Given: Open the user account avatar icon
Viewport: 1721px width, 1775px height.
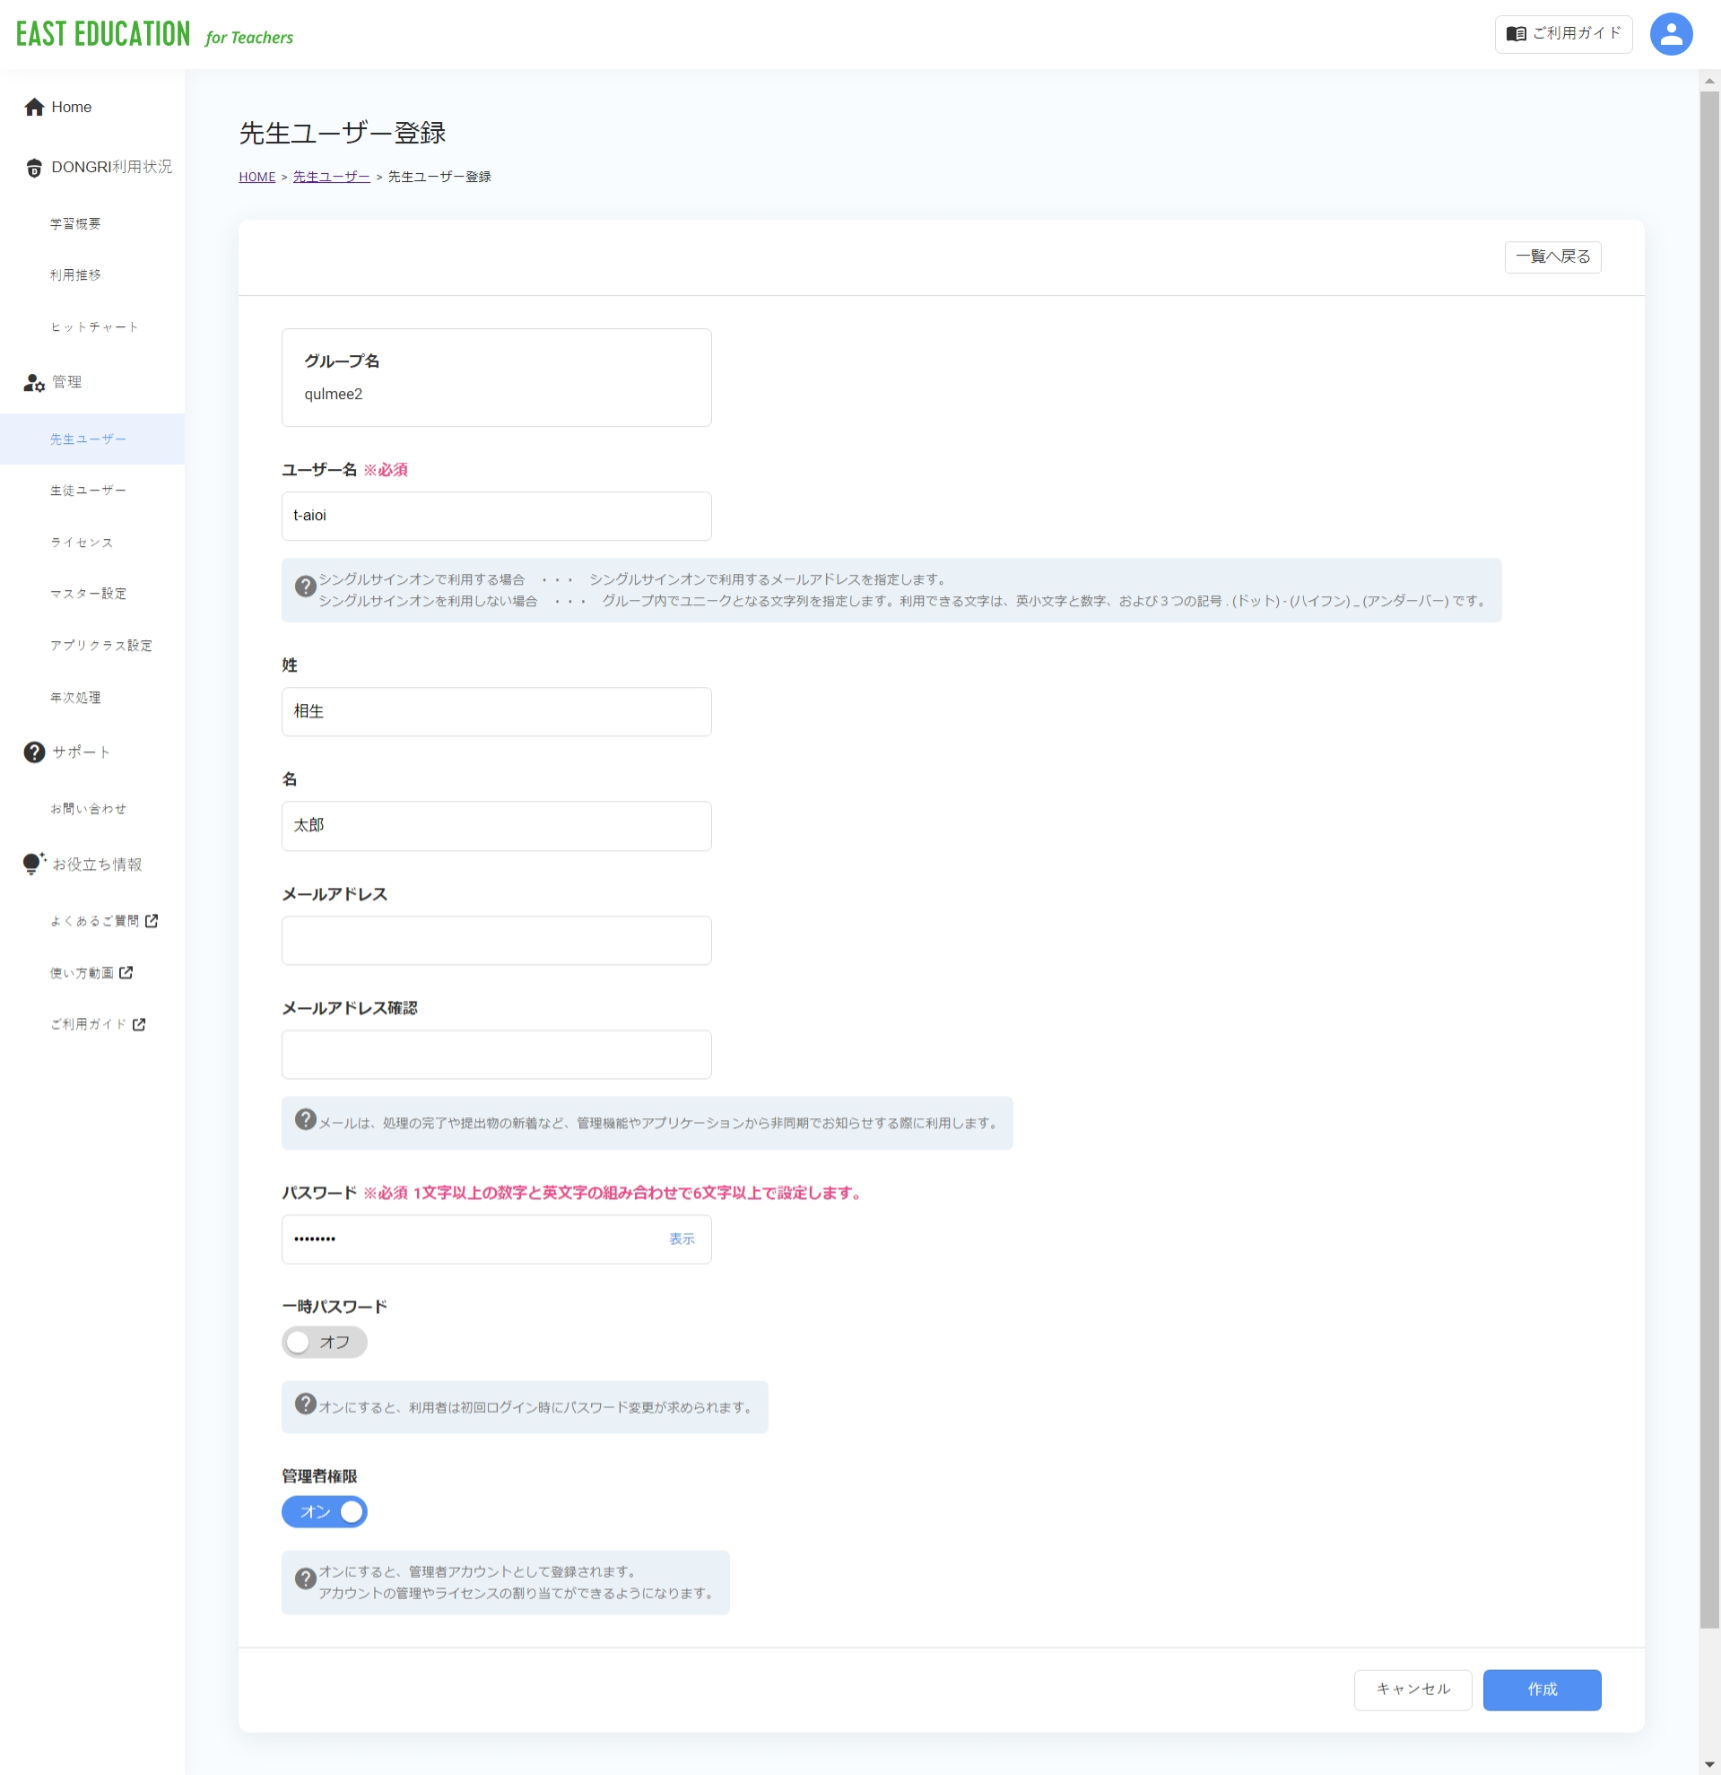Looking at the screenshot, I should (1670, 34).
